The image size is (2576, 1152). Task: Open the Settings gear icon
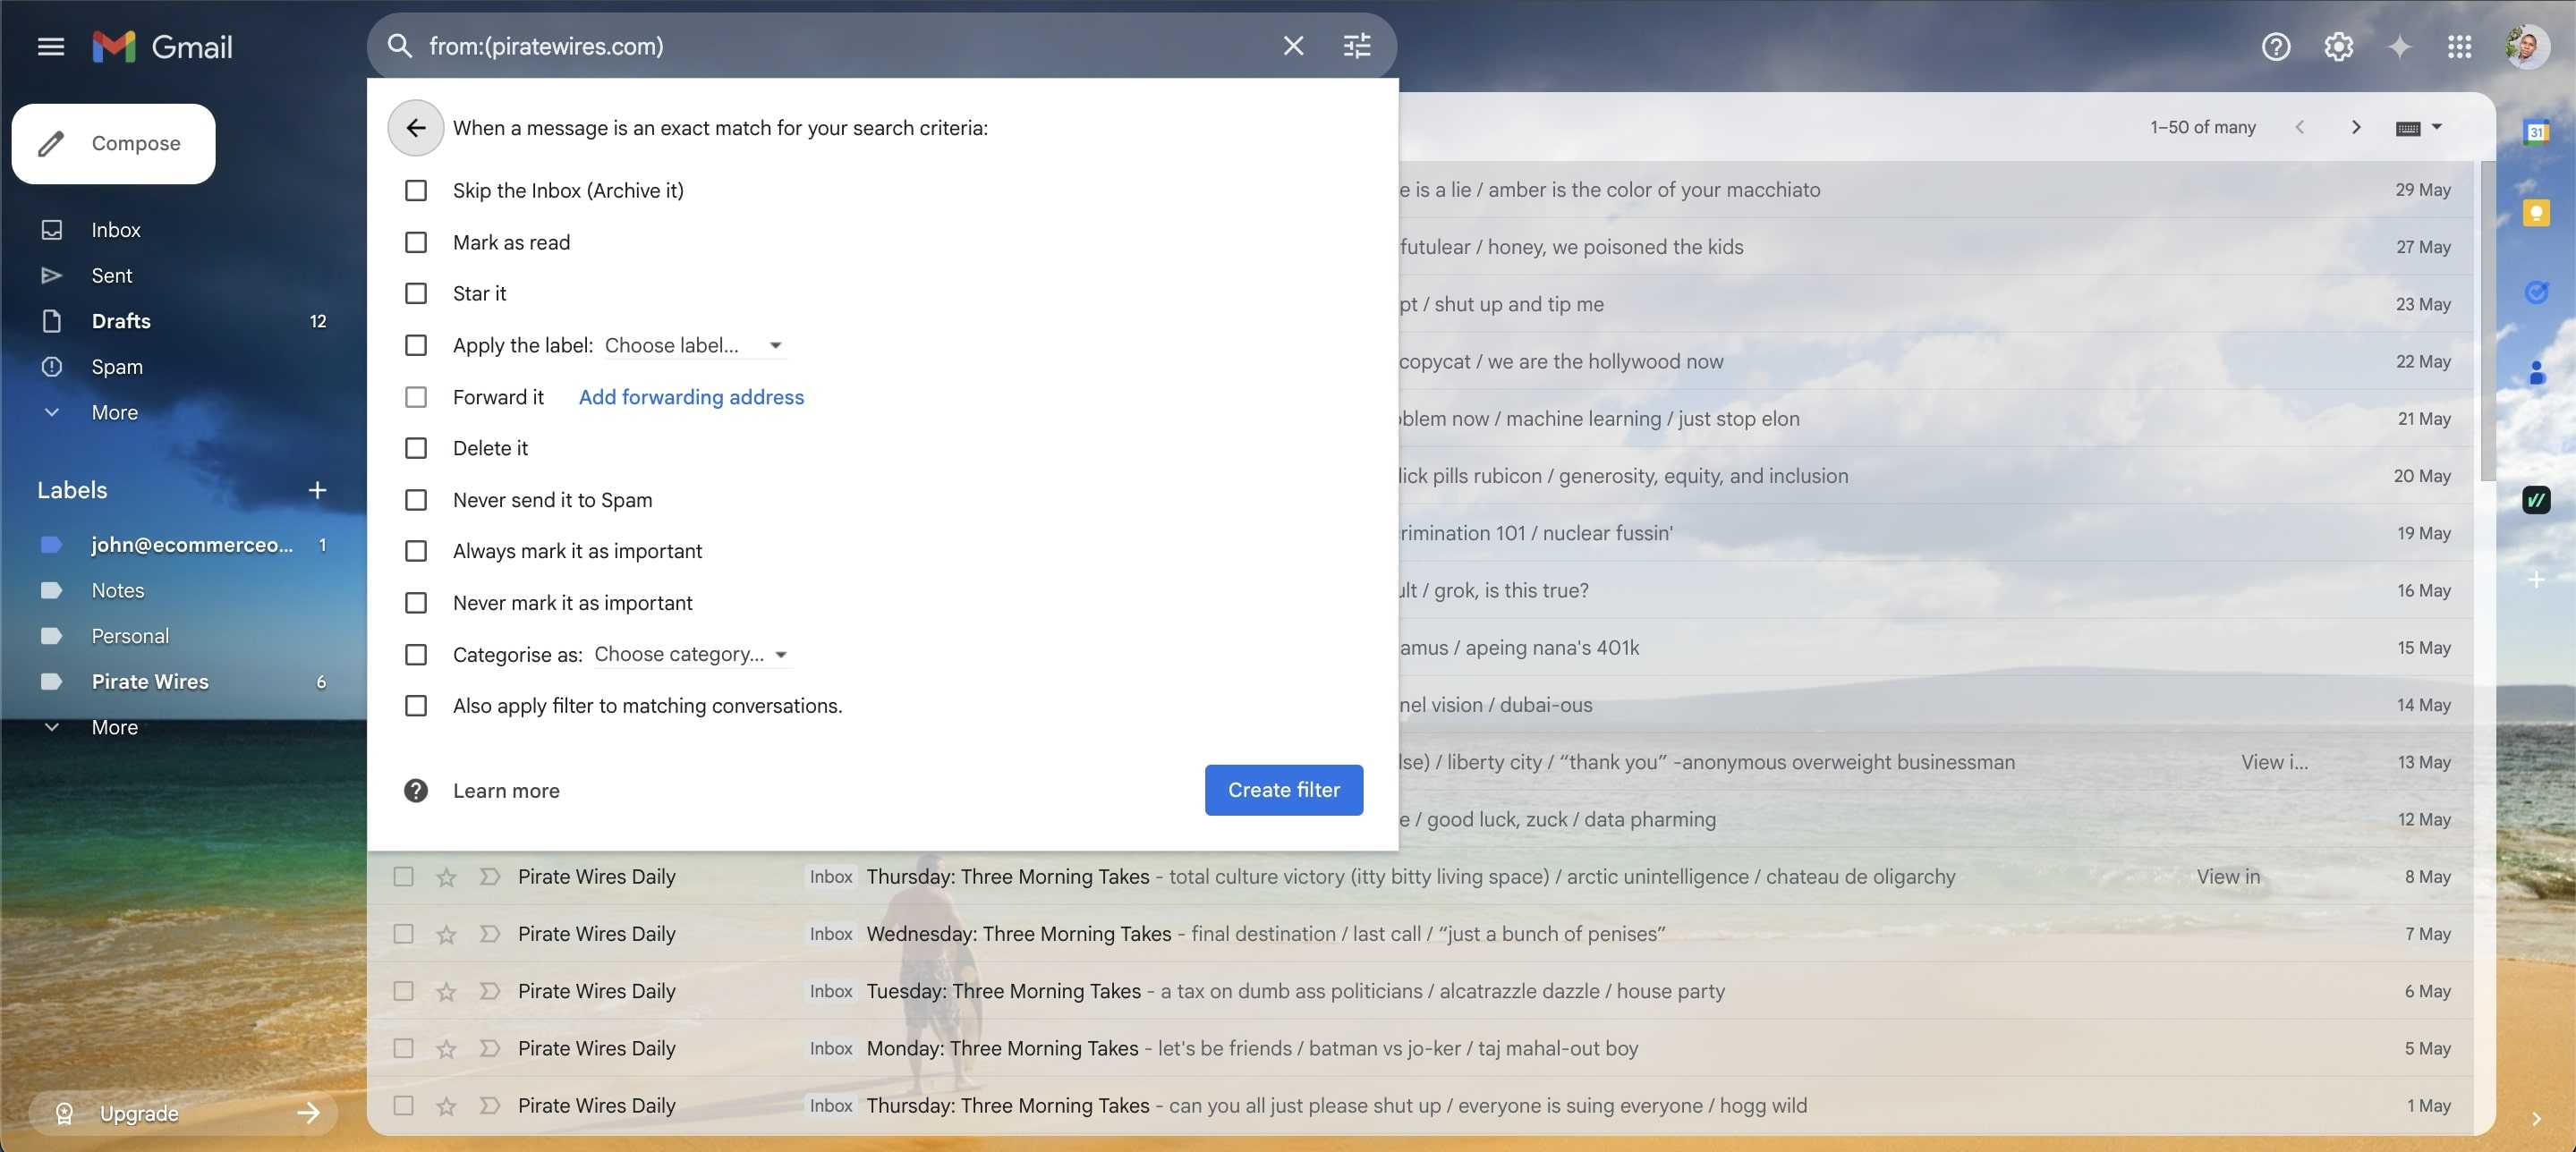click(x=2338, y=46)
